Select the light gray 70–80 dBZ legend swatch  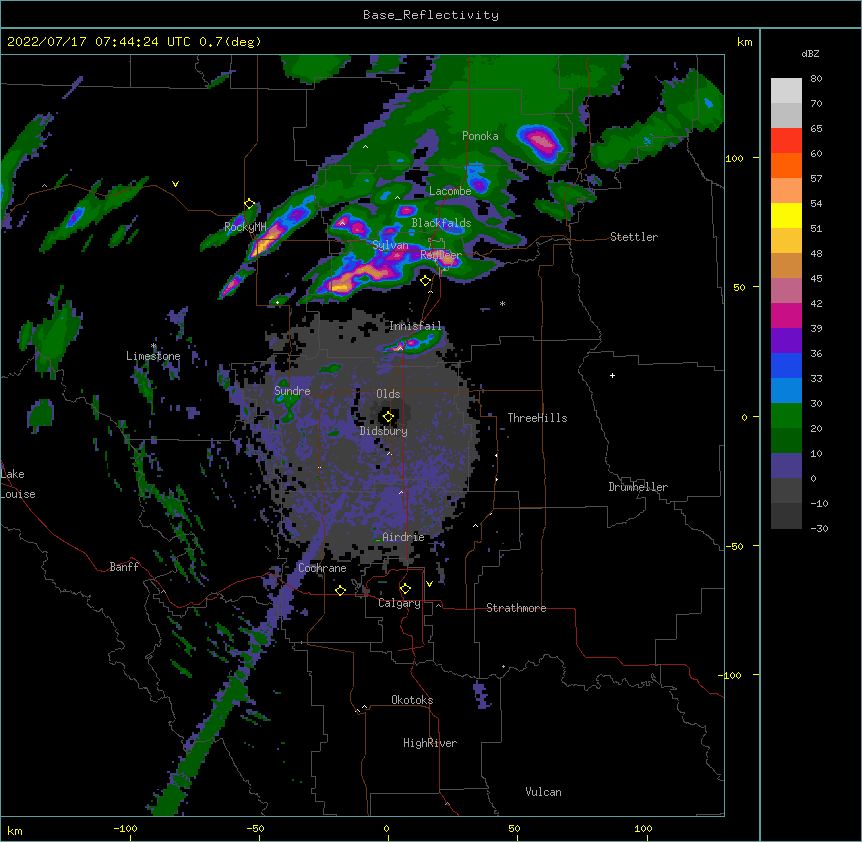point(786,90)
